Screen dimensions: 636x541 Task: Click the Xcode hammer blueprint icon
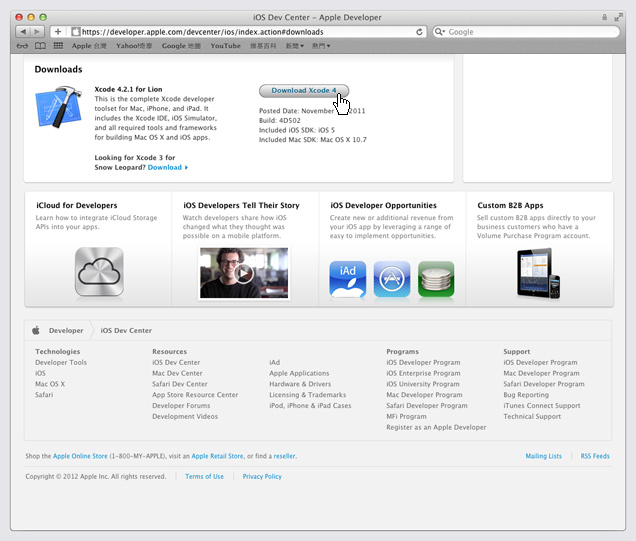[x=59, y=107]
